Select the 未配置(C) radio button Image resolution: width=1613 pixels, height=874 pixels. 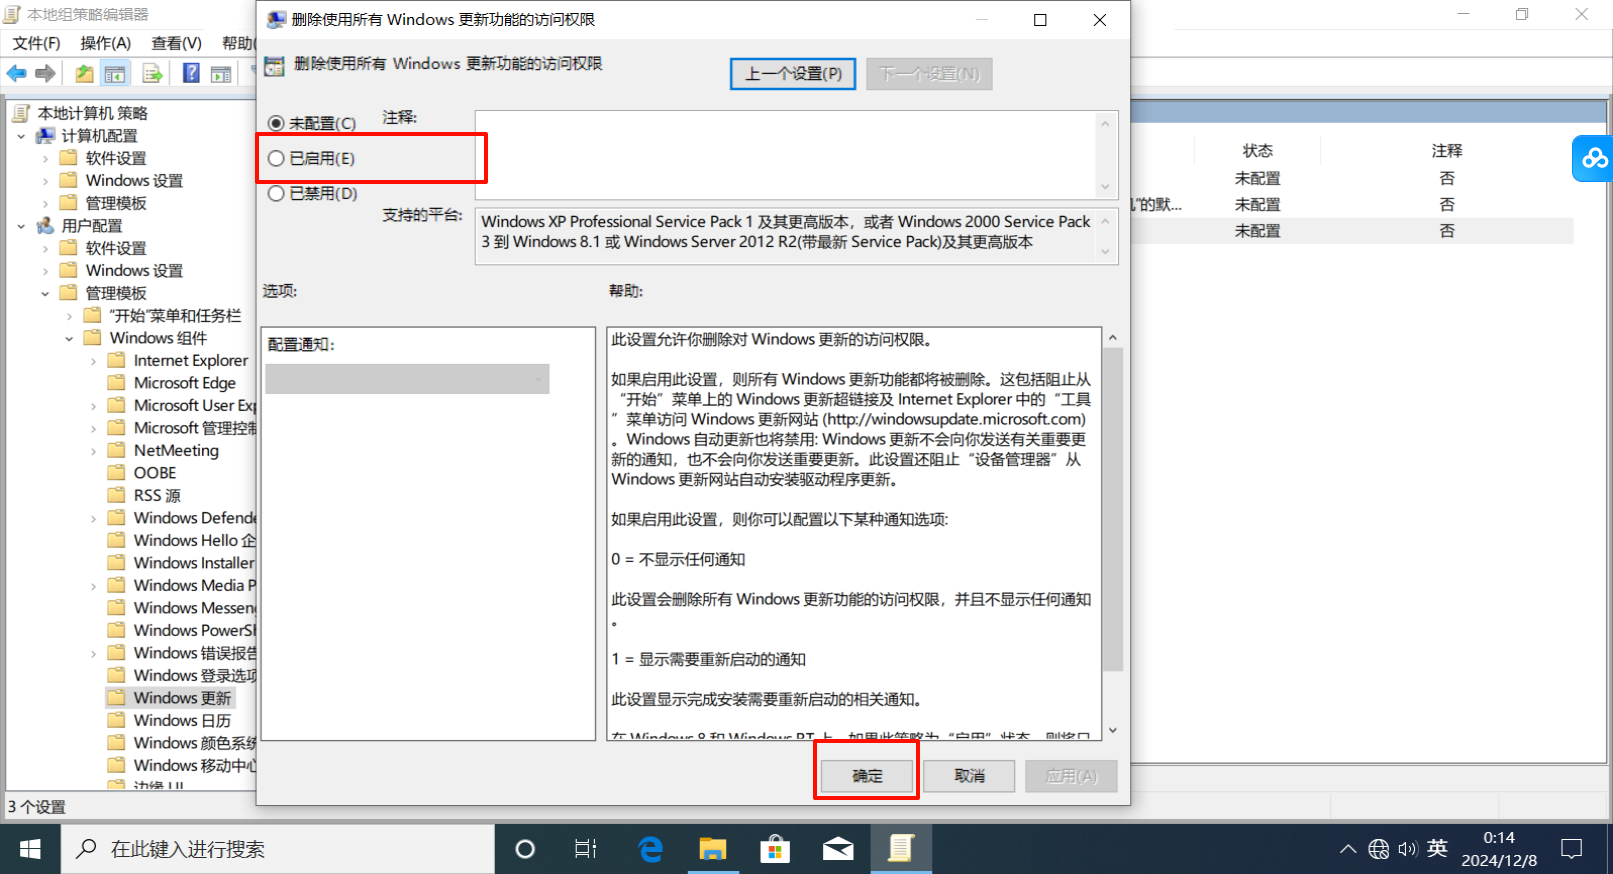(276, 123)
